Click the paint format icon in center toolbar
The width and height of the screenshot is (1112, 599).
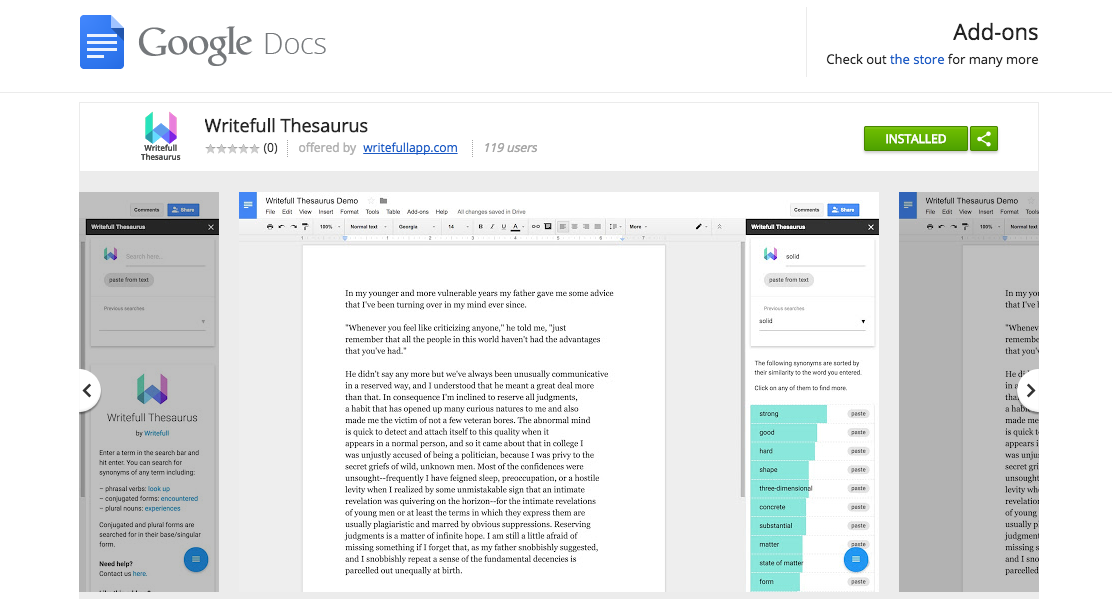click(x=305, y=227)
